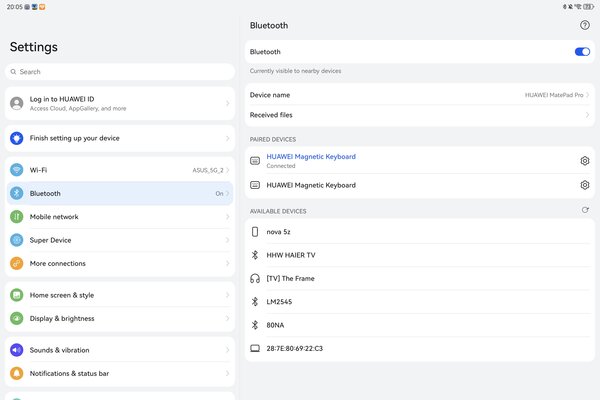Click the battery indicator in status bar

pyautogui.click(x=589, y=7)
